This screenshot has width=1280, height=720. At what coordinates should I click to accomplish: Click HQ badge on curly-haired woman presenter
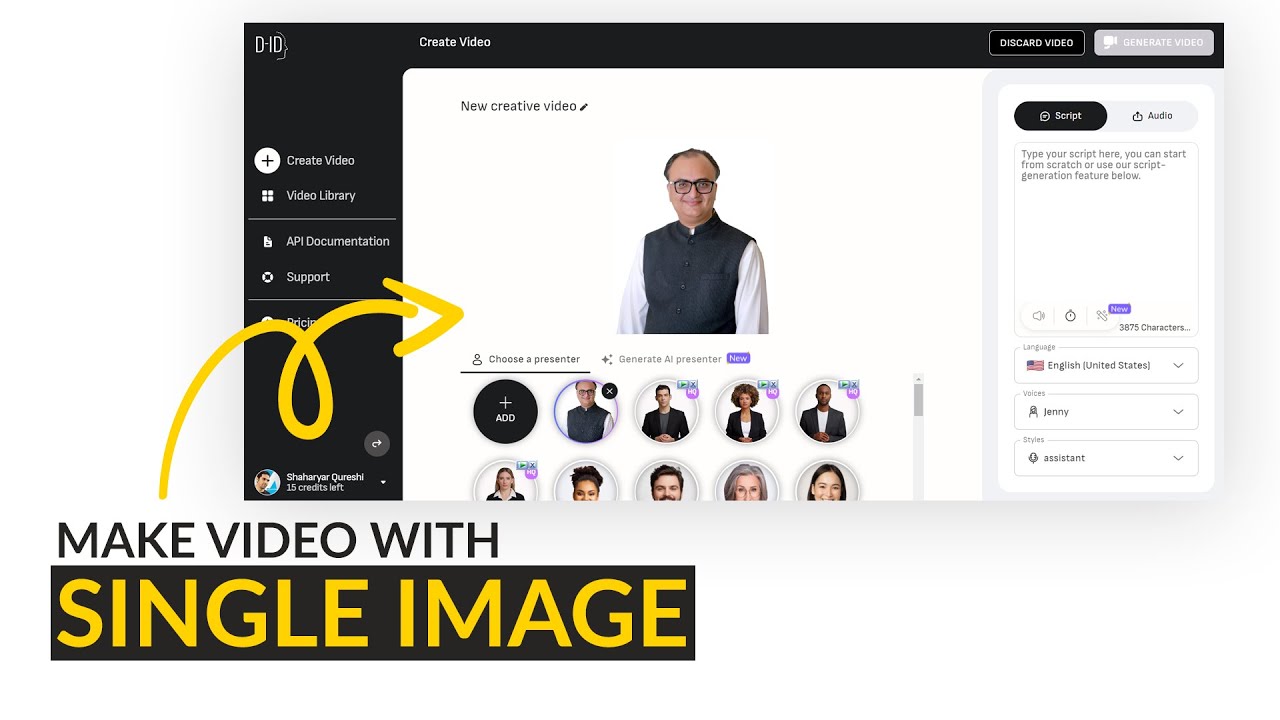point(772,392)
